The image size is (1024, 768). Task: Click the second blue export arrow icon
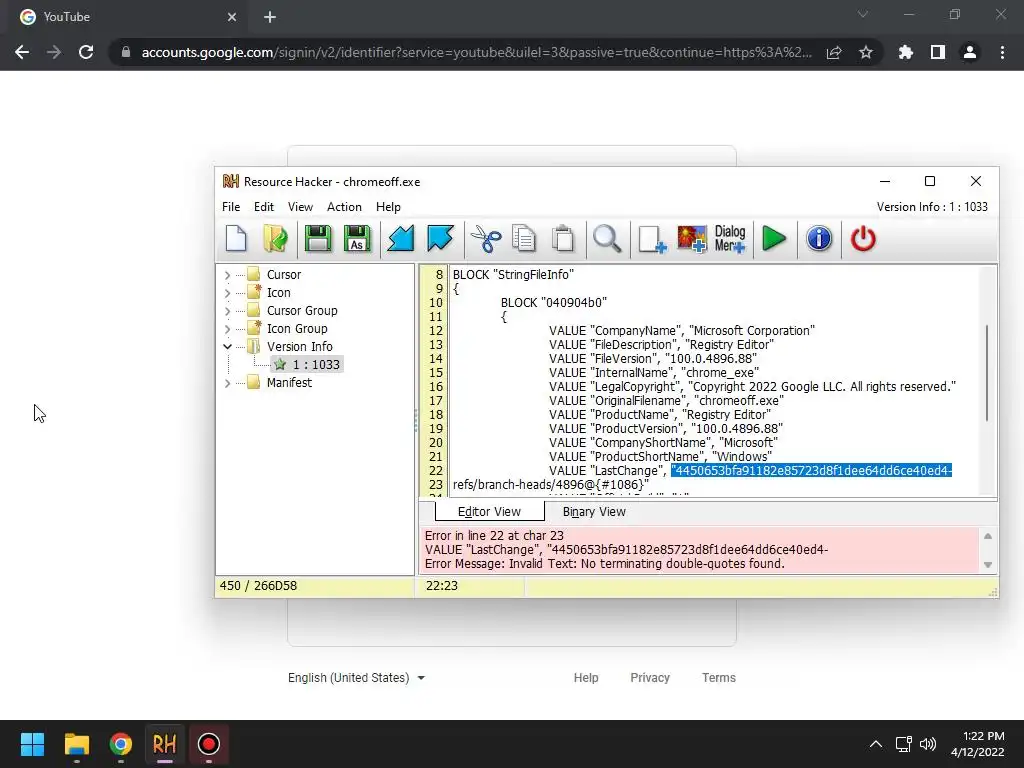(x=440, y=239)
